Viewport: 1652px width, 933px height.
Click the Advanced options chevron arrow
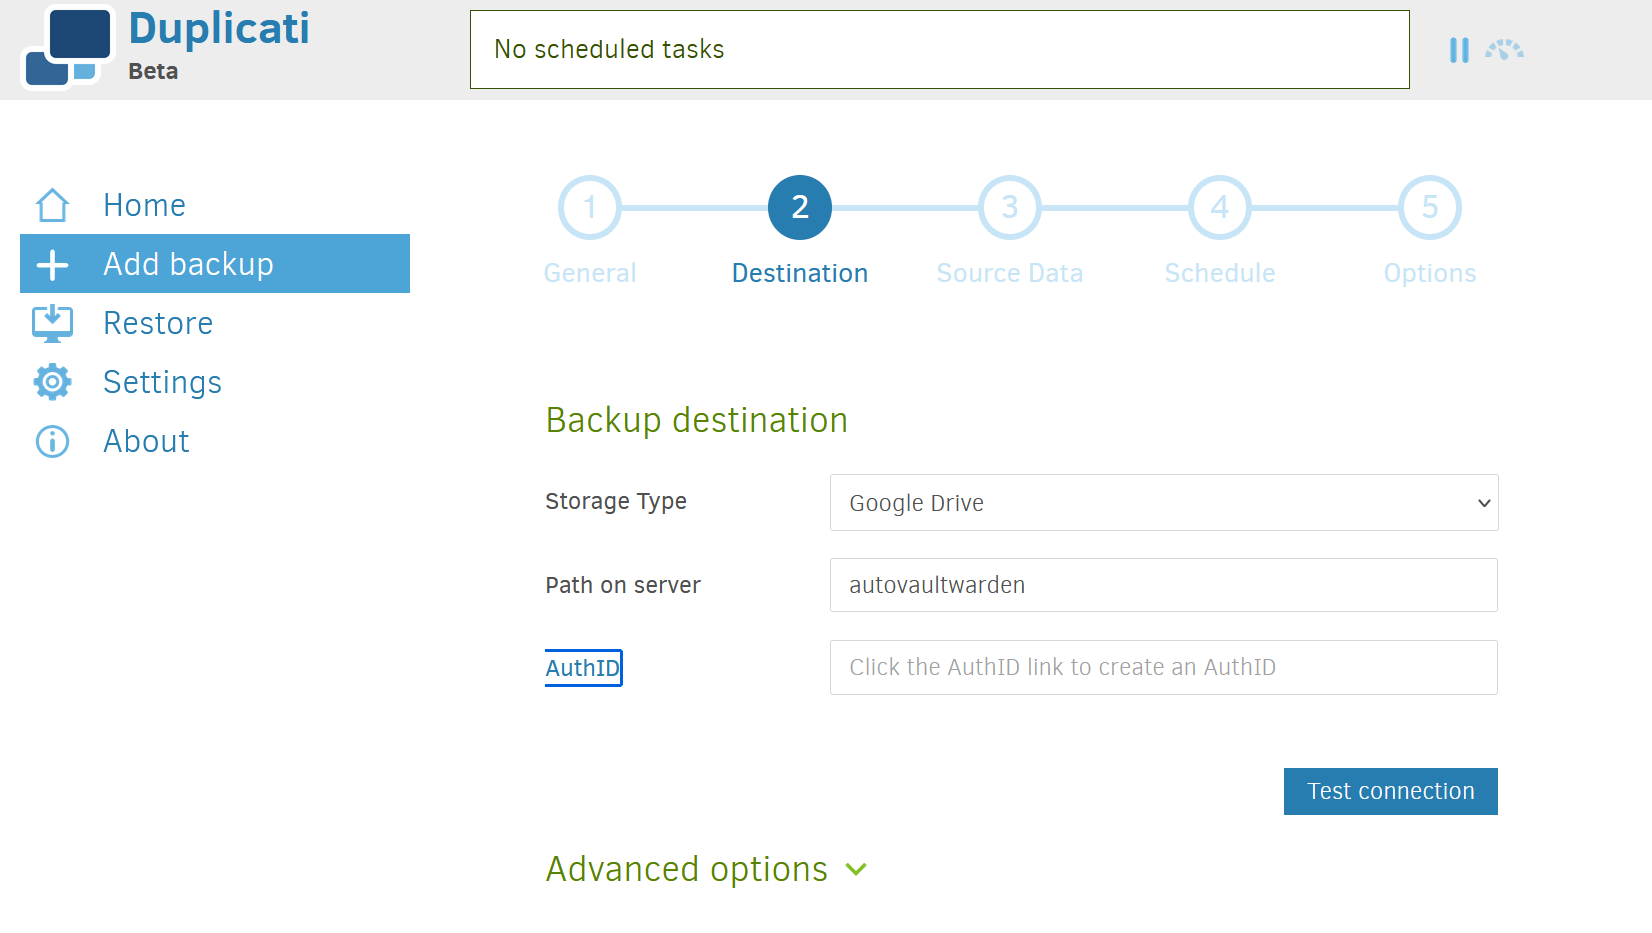pos(856,870)
